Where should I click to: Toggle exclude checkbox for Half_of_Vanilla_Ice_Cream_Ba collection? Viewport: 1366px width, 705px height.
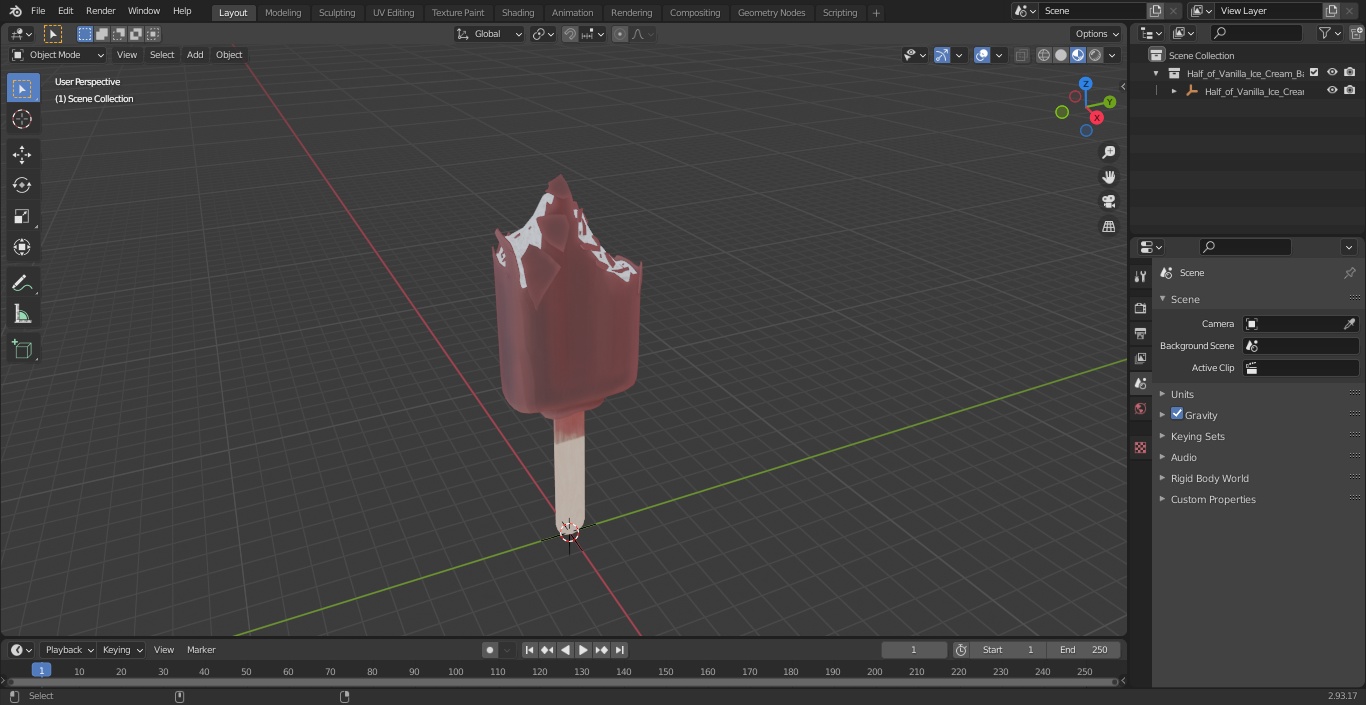[x=1314, y=73]
